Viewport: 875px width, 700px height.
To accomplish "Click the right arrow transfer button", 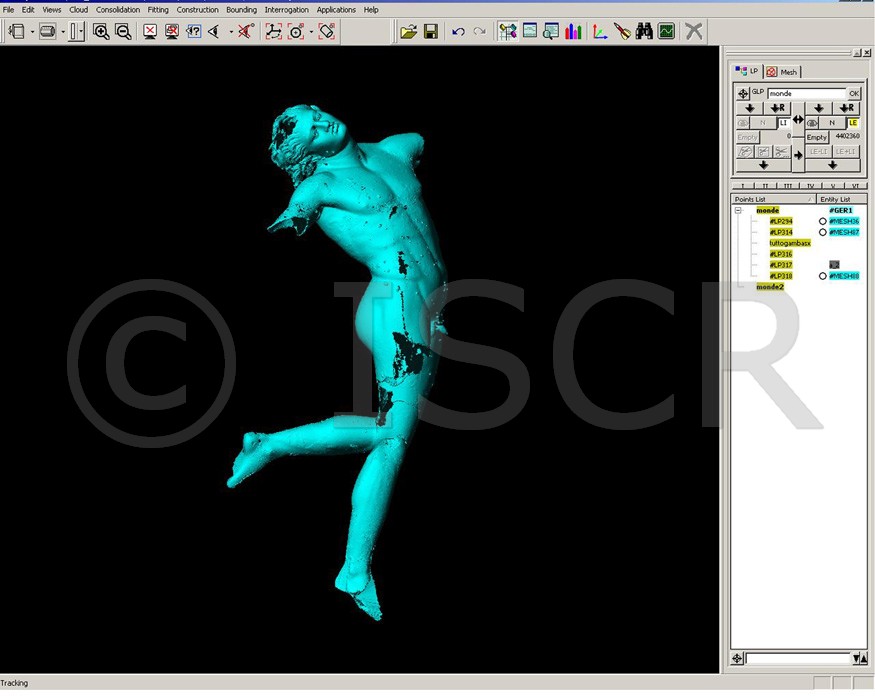I will tap(798, 155).
